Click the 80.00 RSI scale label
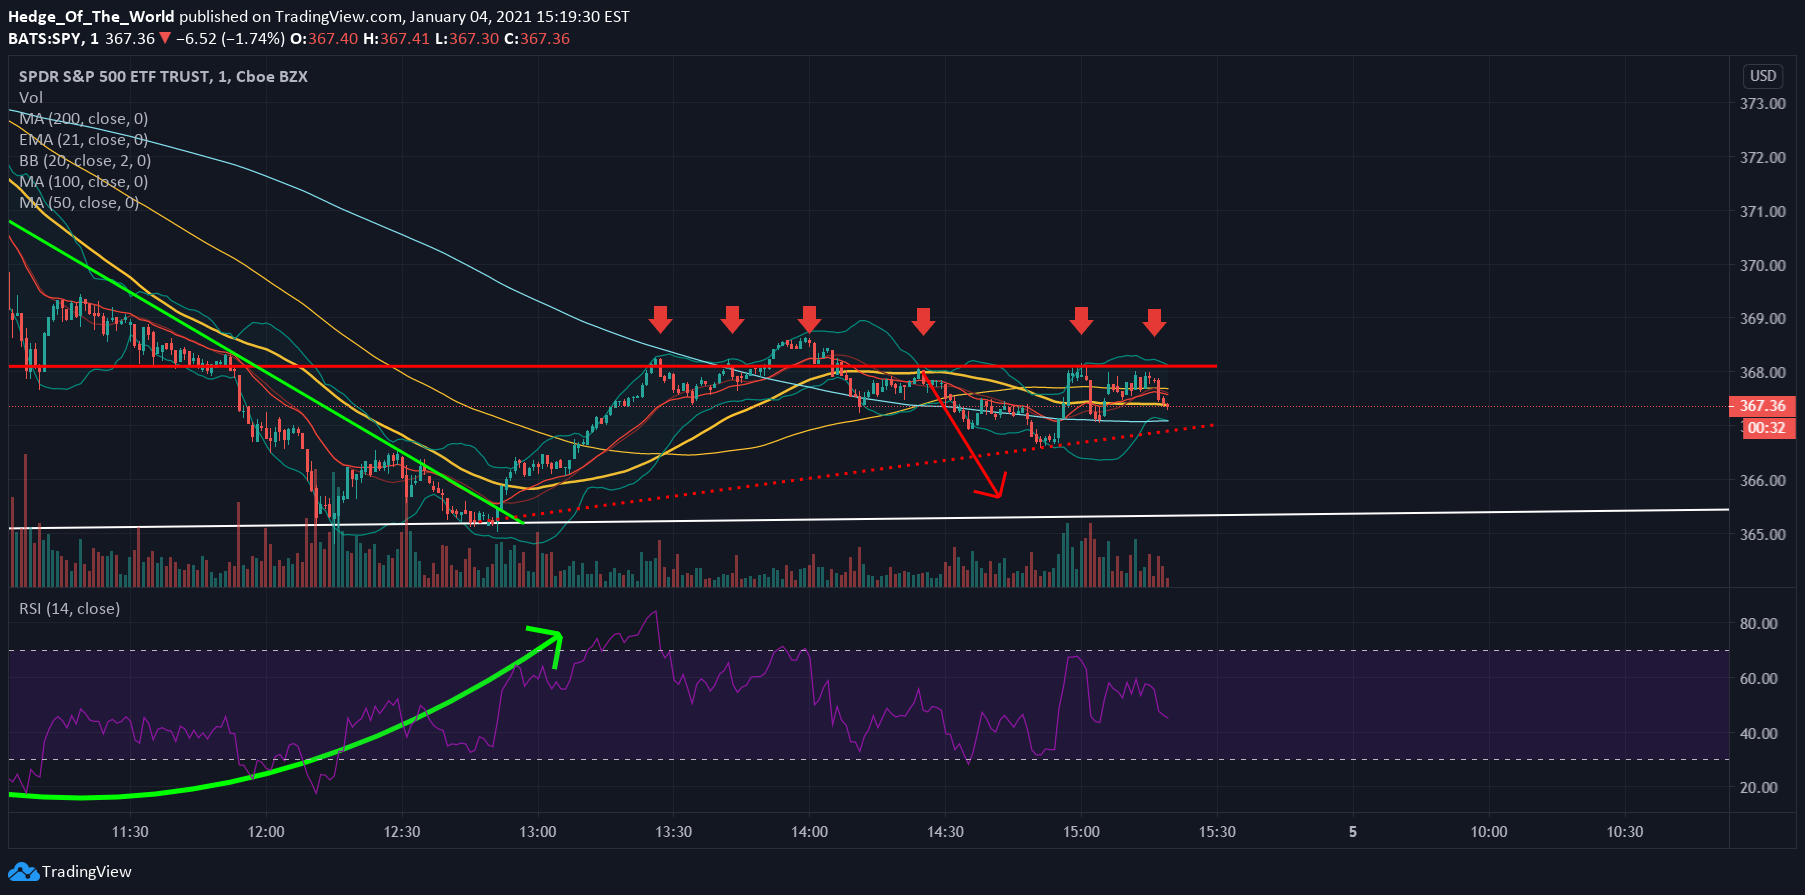The height and width of the screenshot is (895, 1805). click(x=1758, y=624)
